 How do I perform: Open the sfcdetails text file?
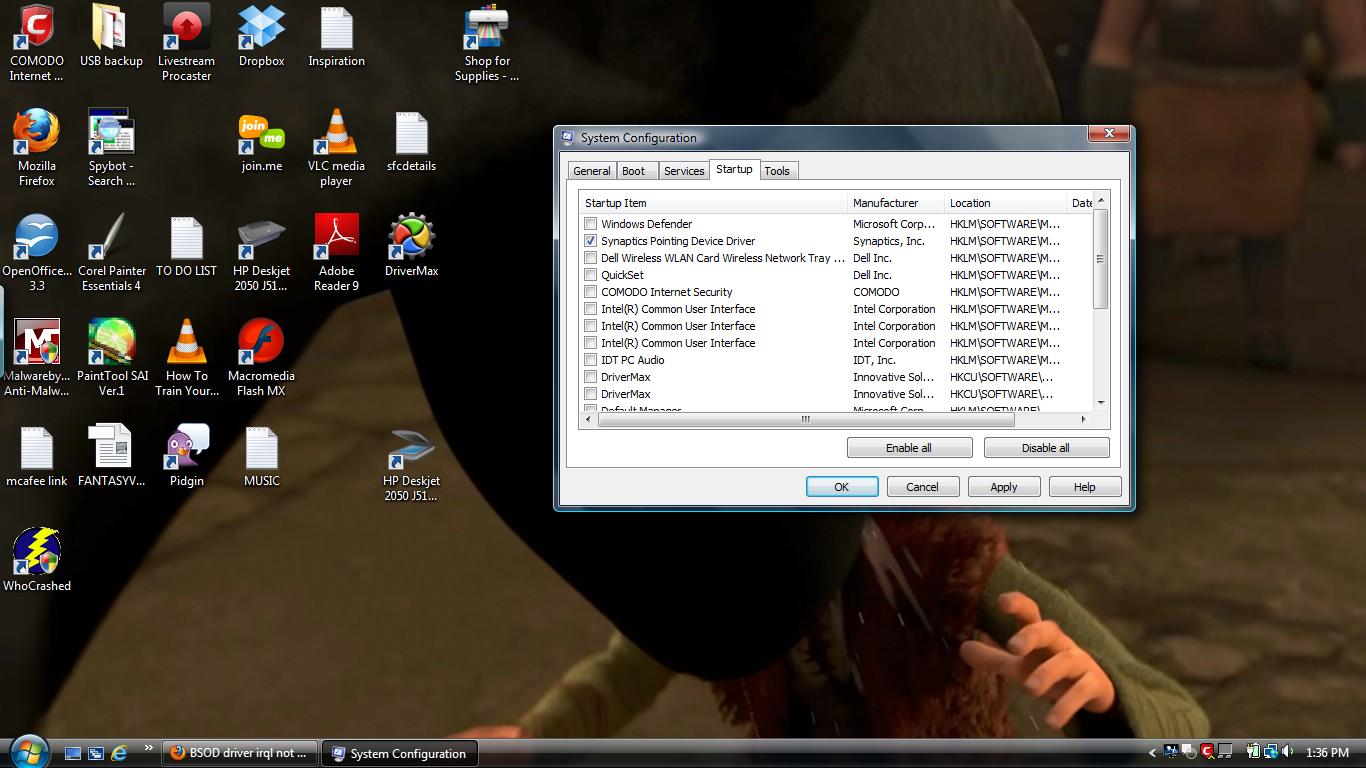[x=411, y=142]
